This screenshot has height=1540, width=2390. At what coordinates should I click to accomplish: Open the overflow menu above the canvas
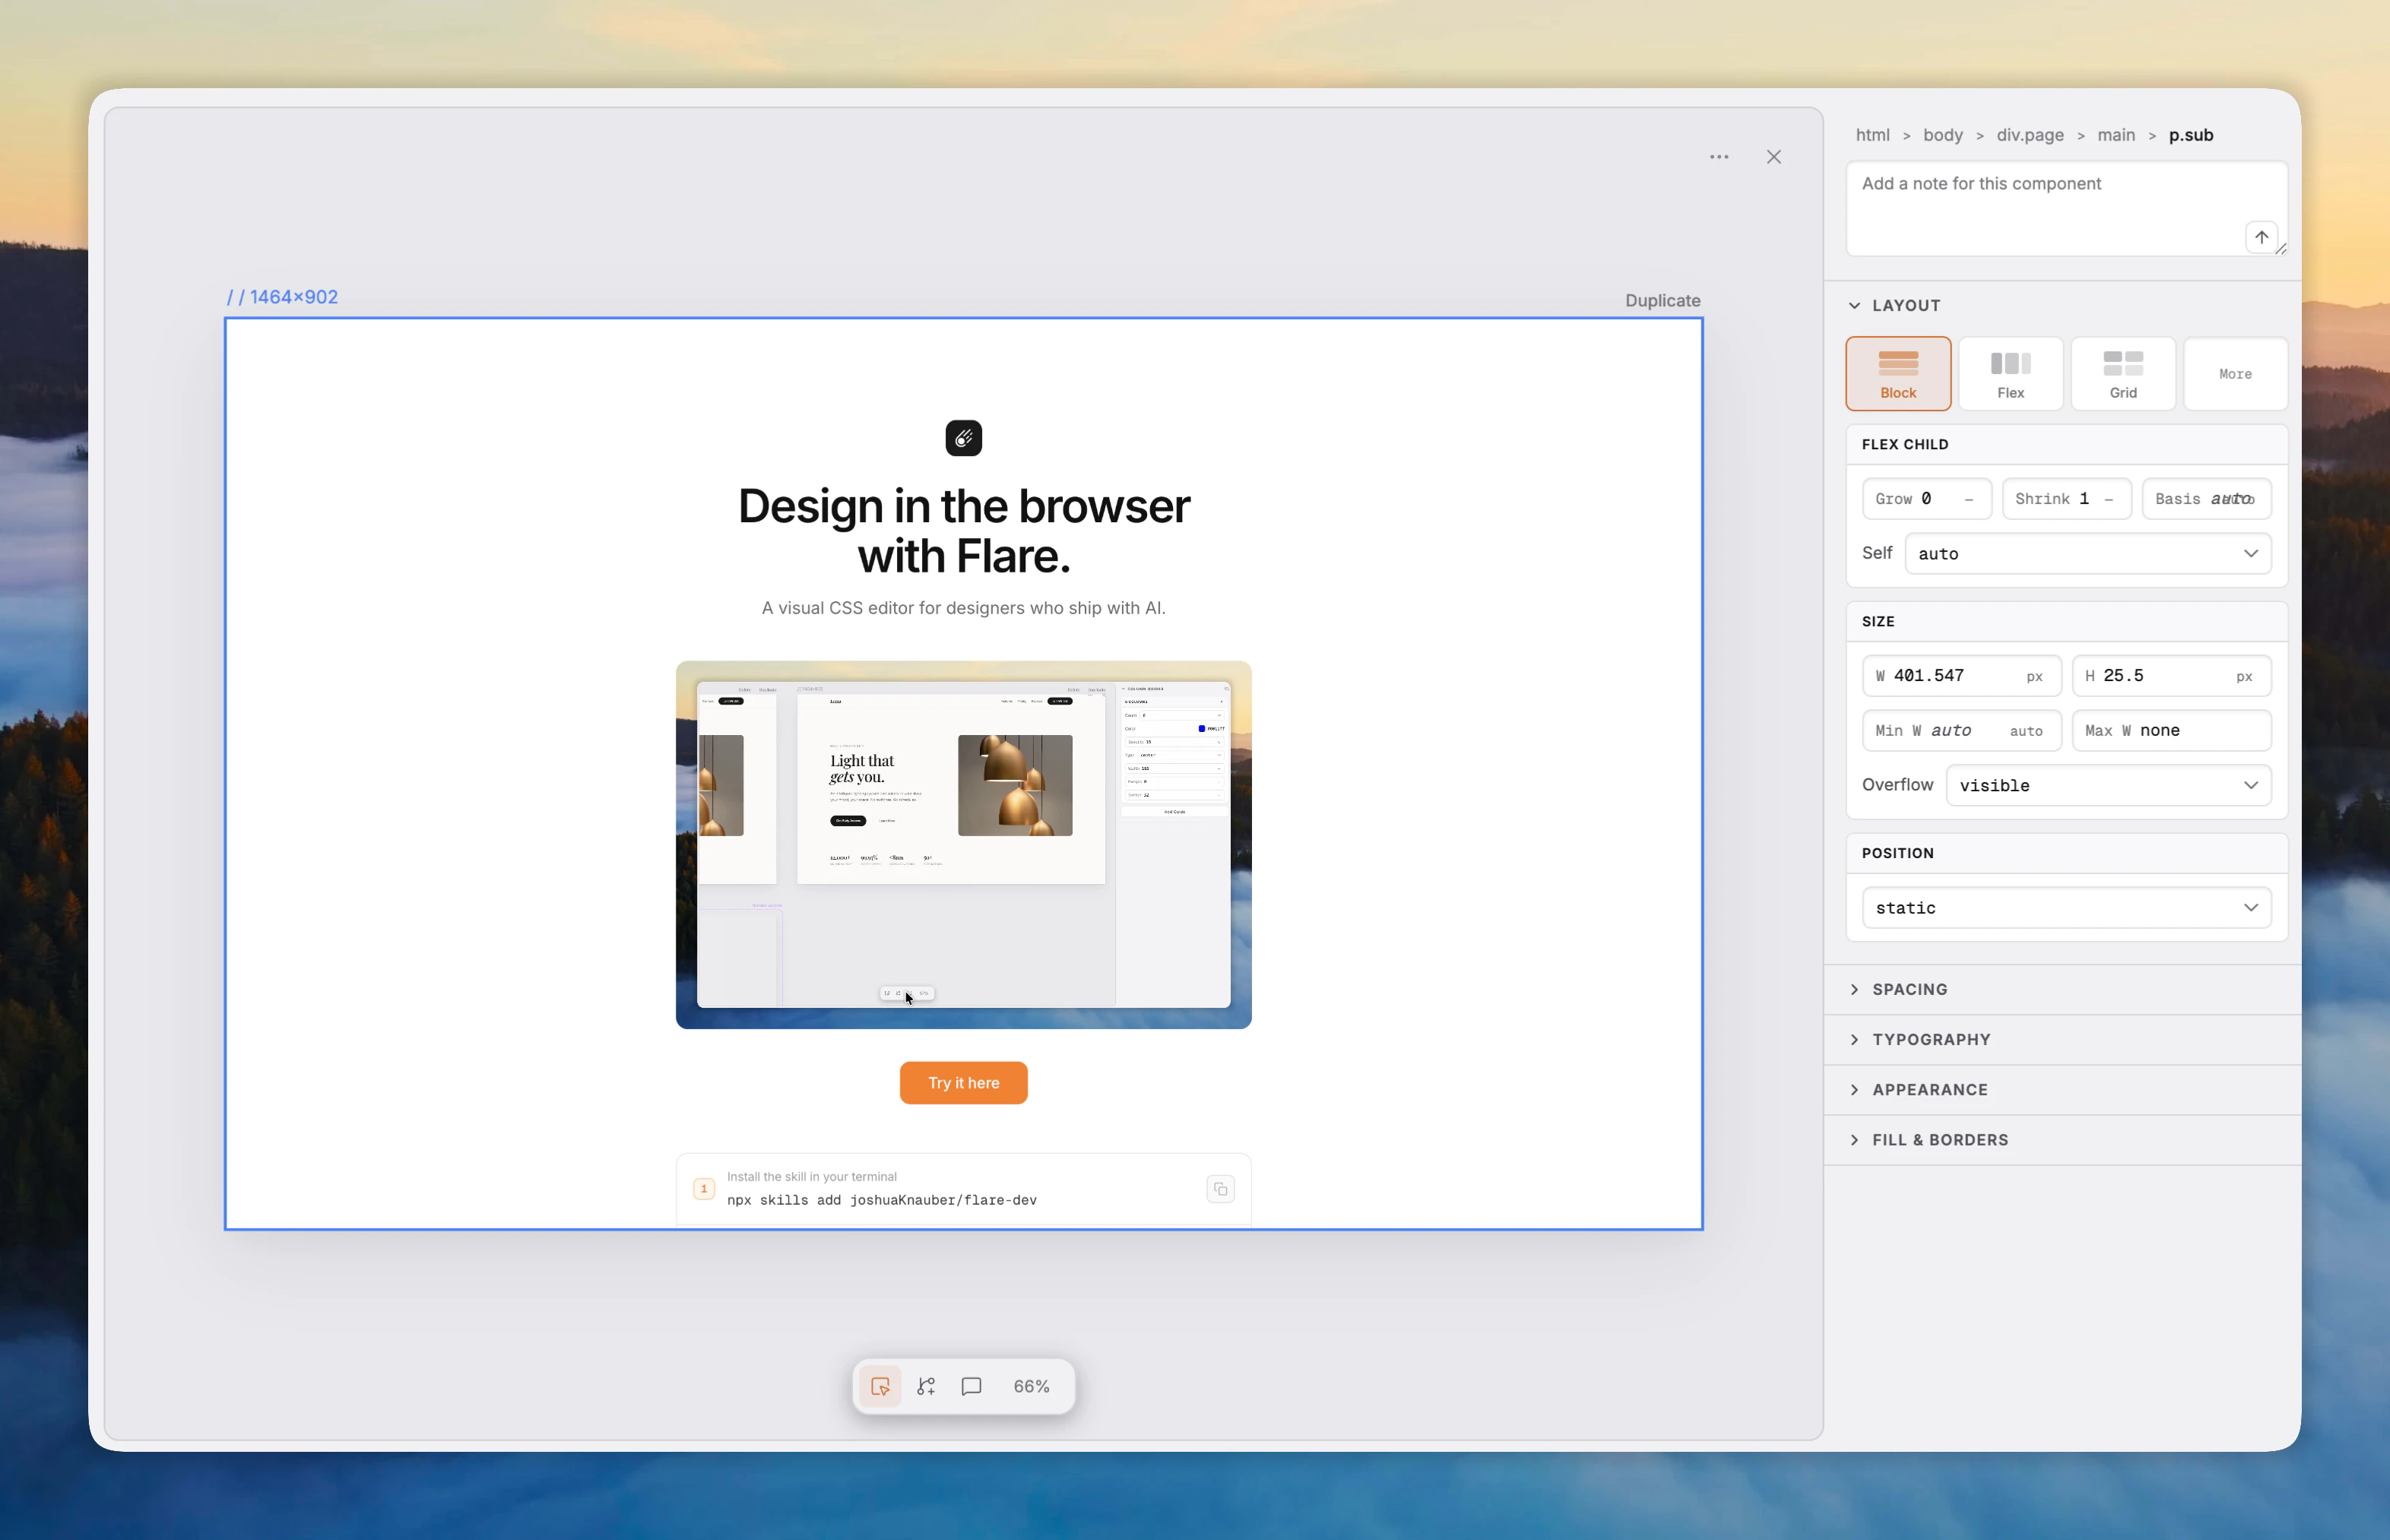click(1718, 156)
